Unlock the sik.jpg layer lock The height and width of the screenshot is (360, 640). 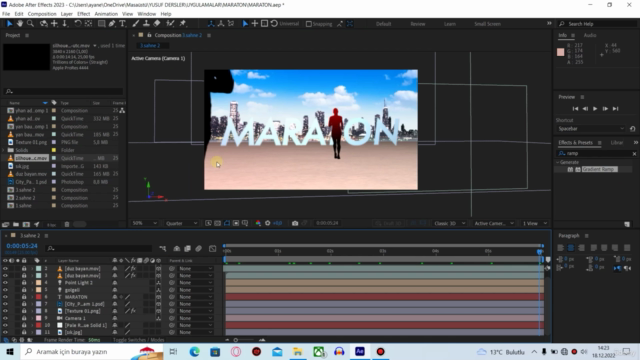click(x=24, y=332)
